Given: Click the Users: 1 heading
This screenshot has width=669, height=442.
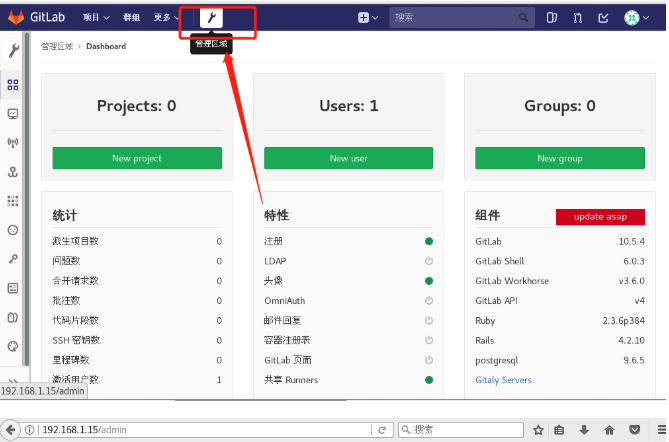Looking at the screenshot, I should [349, 106].
